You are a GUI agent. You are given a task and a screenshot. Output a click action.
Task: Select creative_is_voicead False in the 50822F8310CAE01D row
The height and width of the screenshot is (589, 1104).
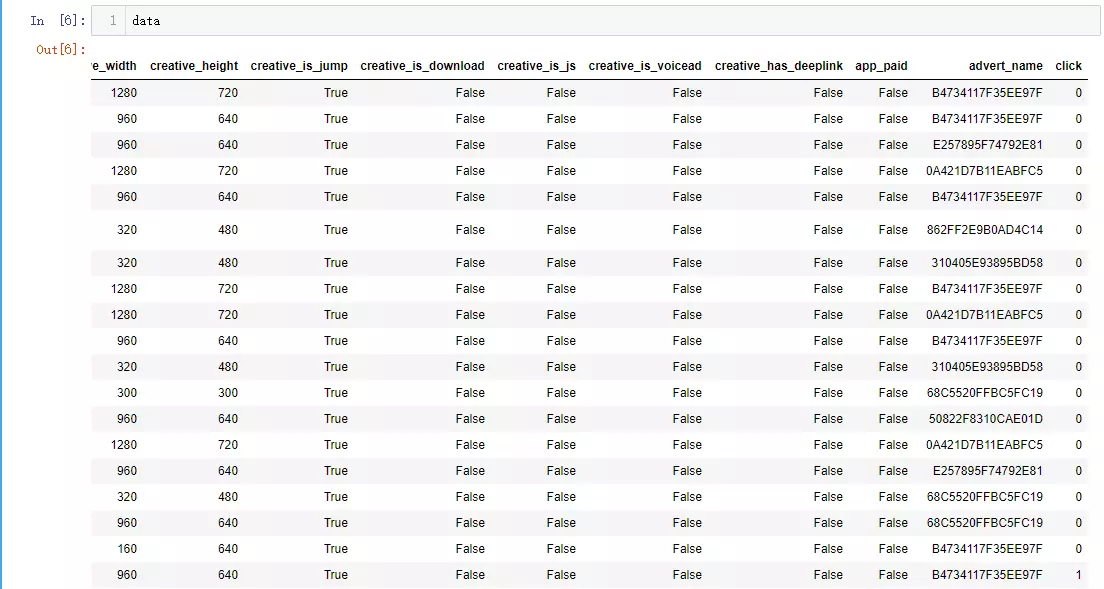pos(687,419)
